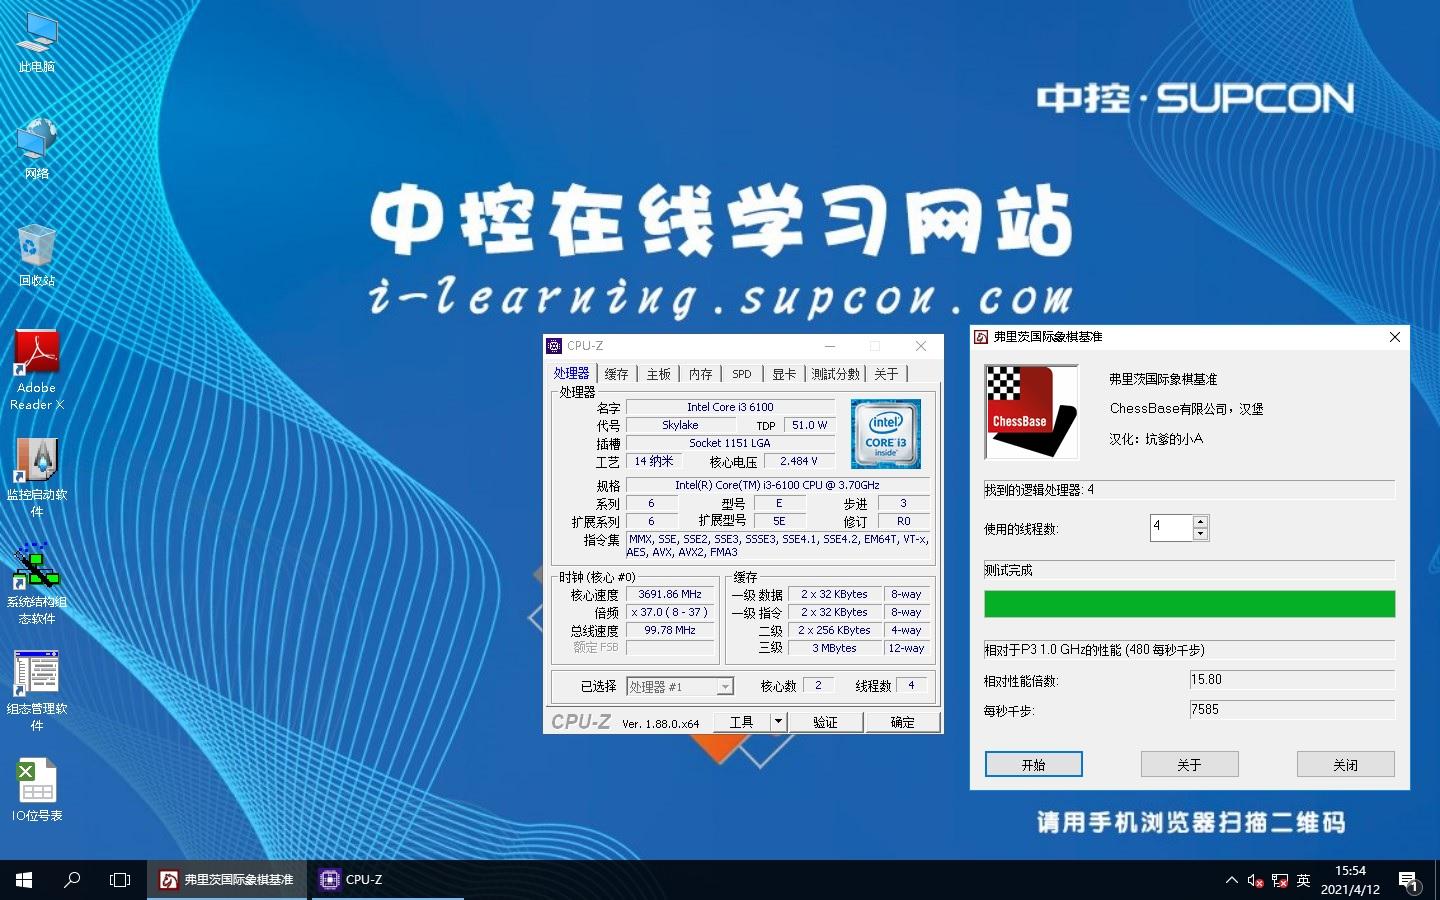Click the green benchmark progress bar

pos(1189,604)
